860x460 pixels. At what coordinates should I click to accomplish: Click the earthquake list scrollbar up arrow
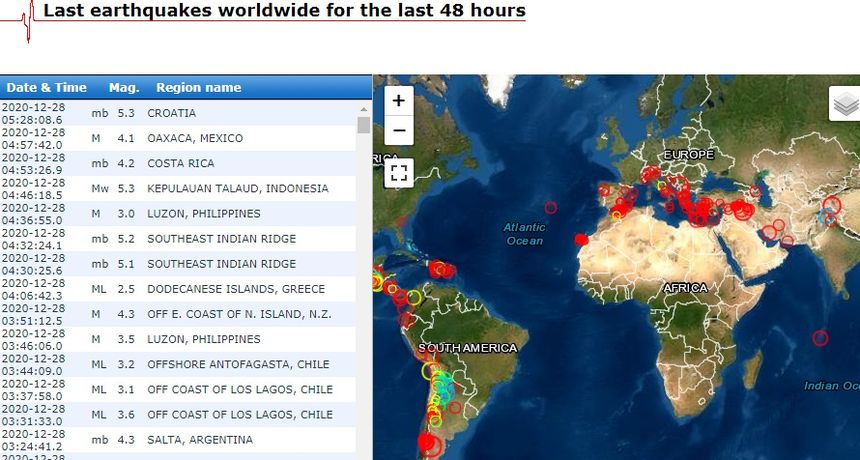tap(364, 107)
